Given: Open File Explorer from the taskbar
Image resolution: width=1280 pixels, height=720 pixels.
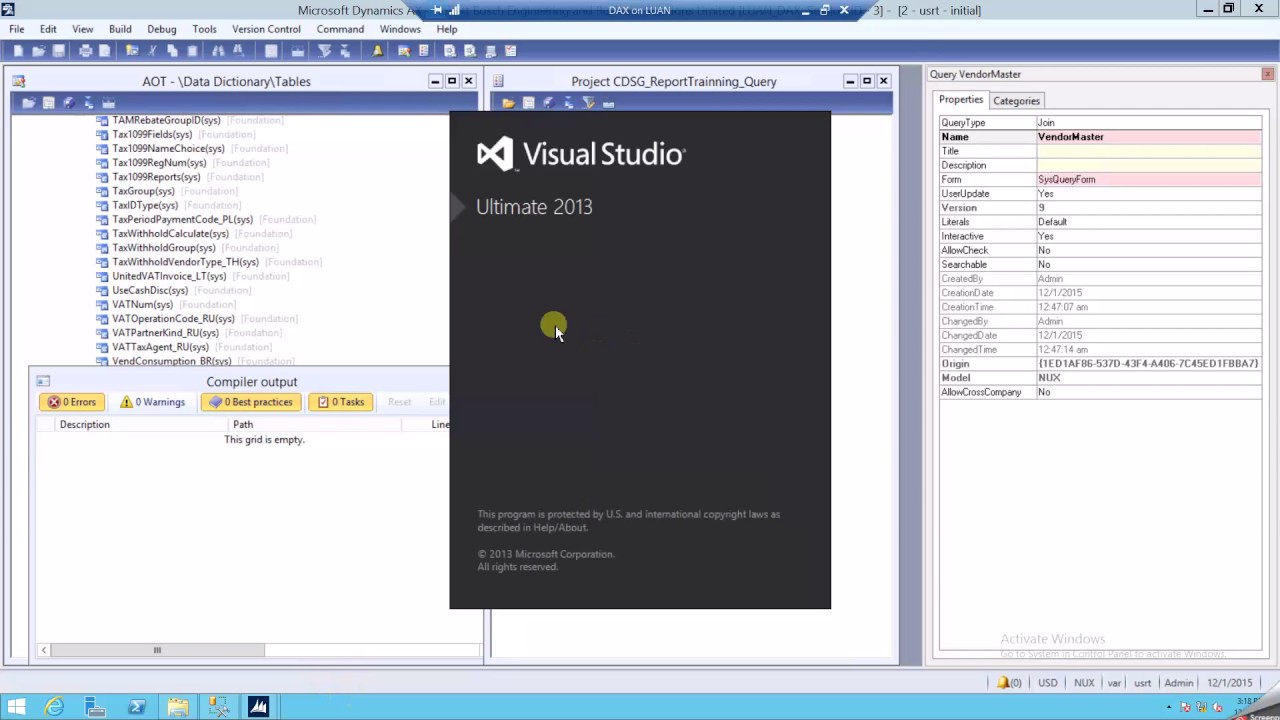Looking at the screenshot, I should pyautogui.click(x=177, y=707).
